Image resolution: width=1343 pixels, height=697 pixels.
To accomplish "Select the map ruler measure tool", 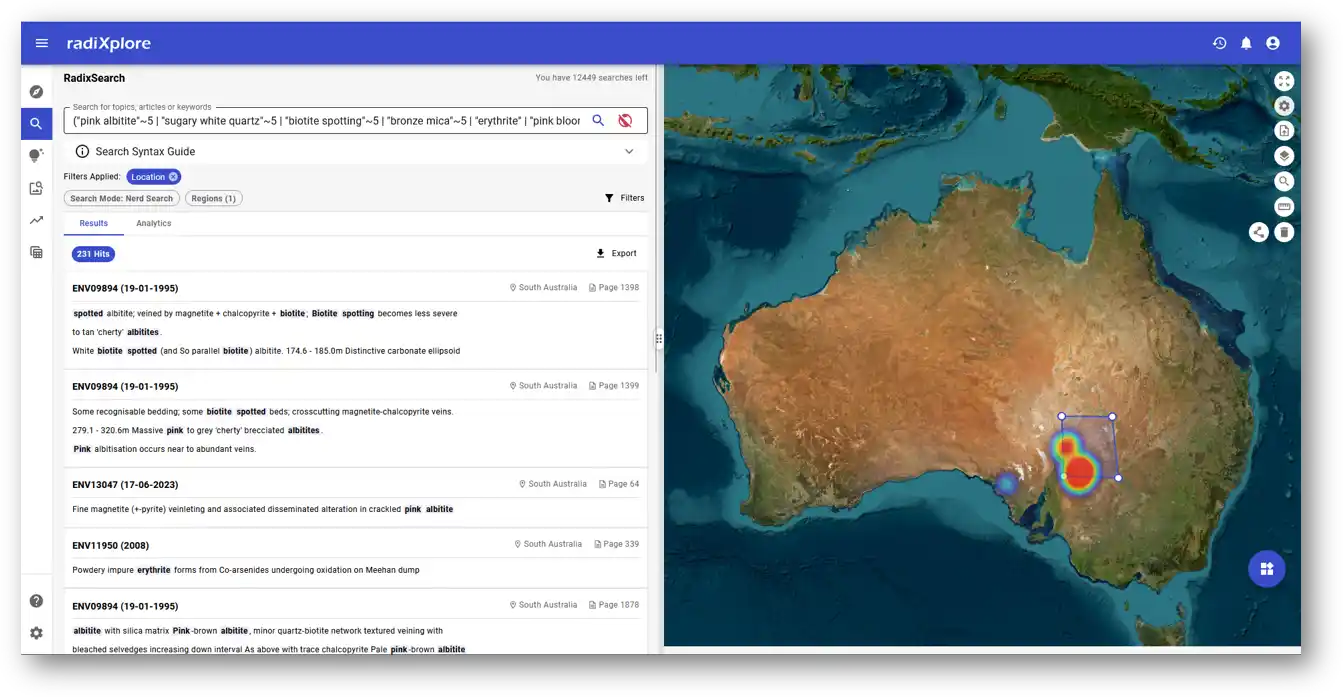I will coord(1285,207).
